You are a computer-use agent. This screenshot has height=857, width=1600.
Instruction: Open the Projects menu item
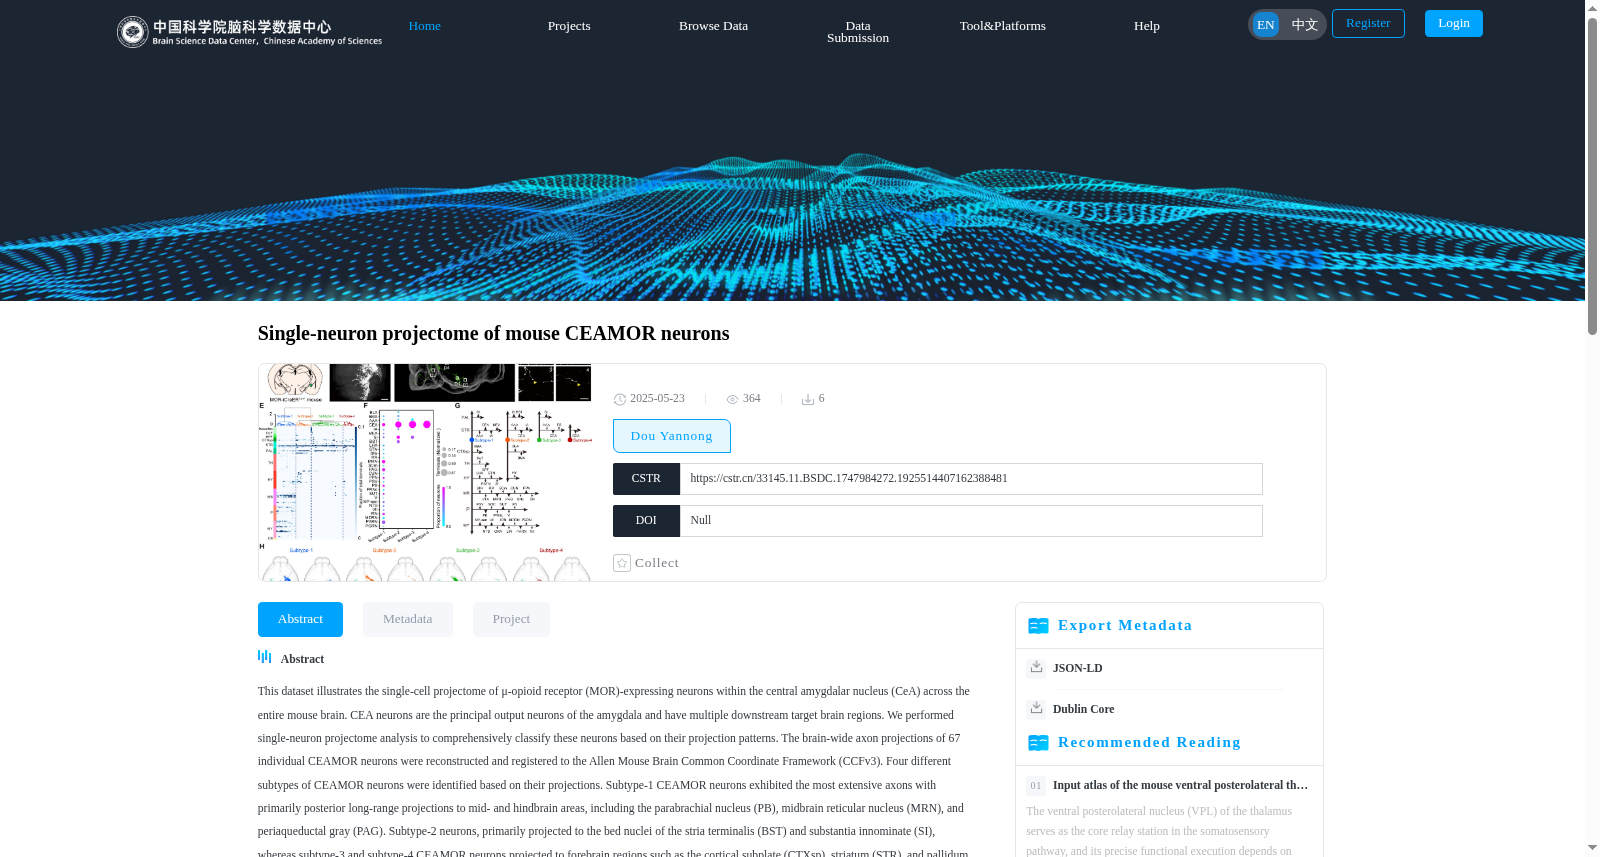click(569, 26)
